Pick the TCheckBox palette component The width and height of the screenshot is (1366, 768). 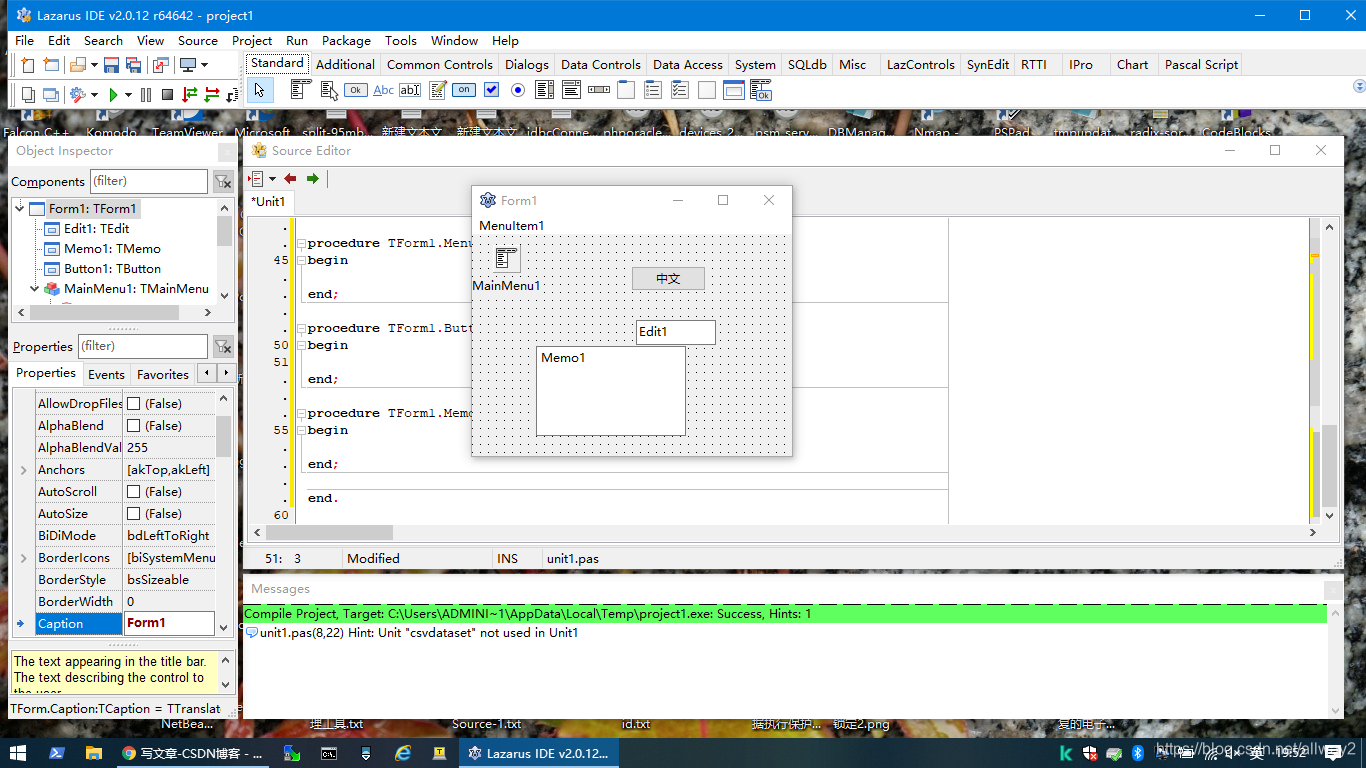(491, 90)
